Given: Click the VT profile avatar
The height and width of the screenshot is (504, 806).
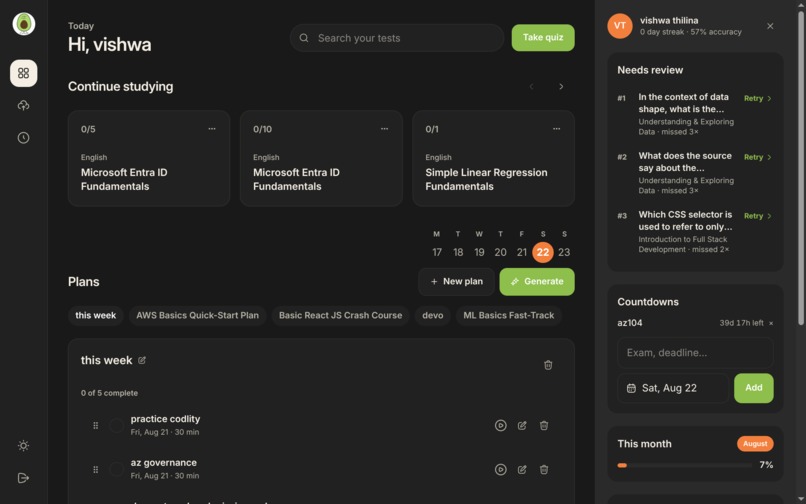Looking at the screenshot, I should click(x=620, y=26).
